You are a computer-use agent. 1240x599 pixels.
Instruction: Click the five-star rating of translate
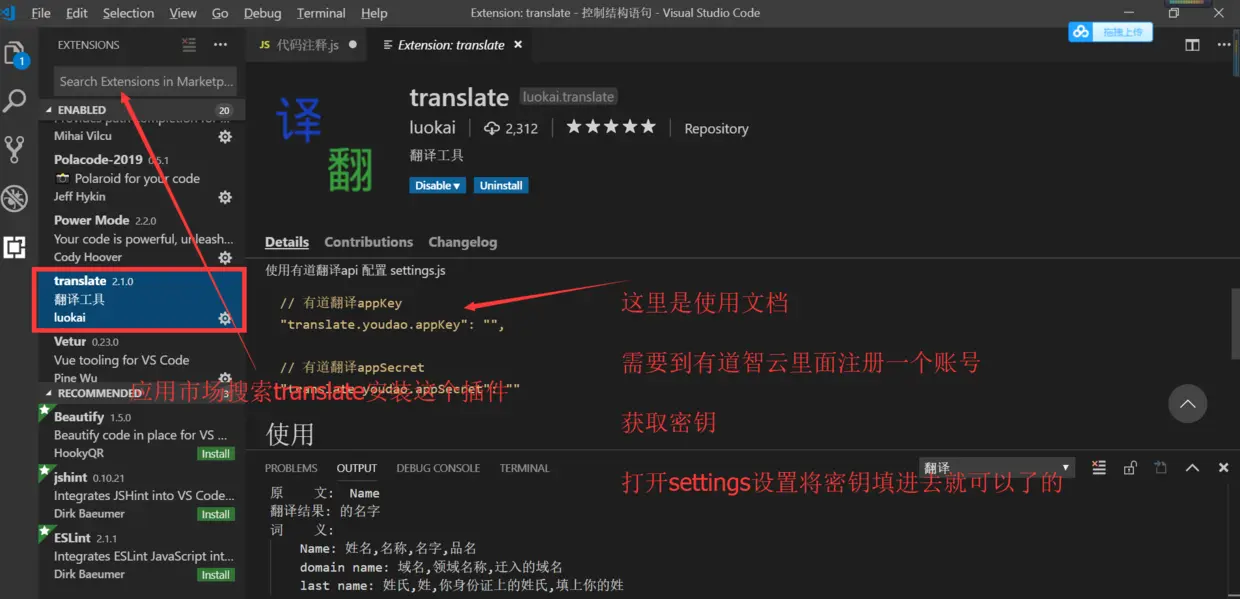point(610,127)
